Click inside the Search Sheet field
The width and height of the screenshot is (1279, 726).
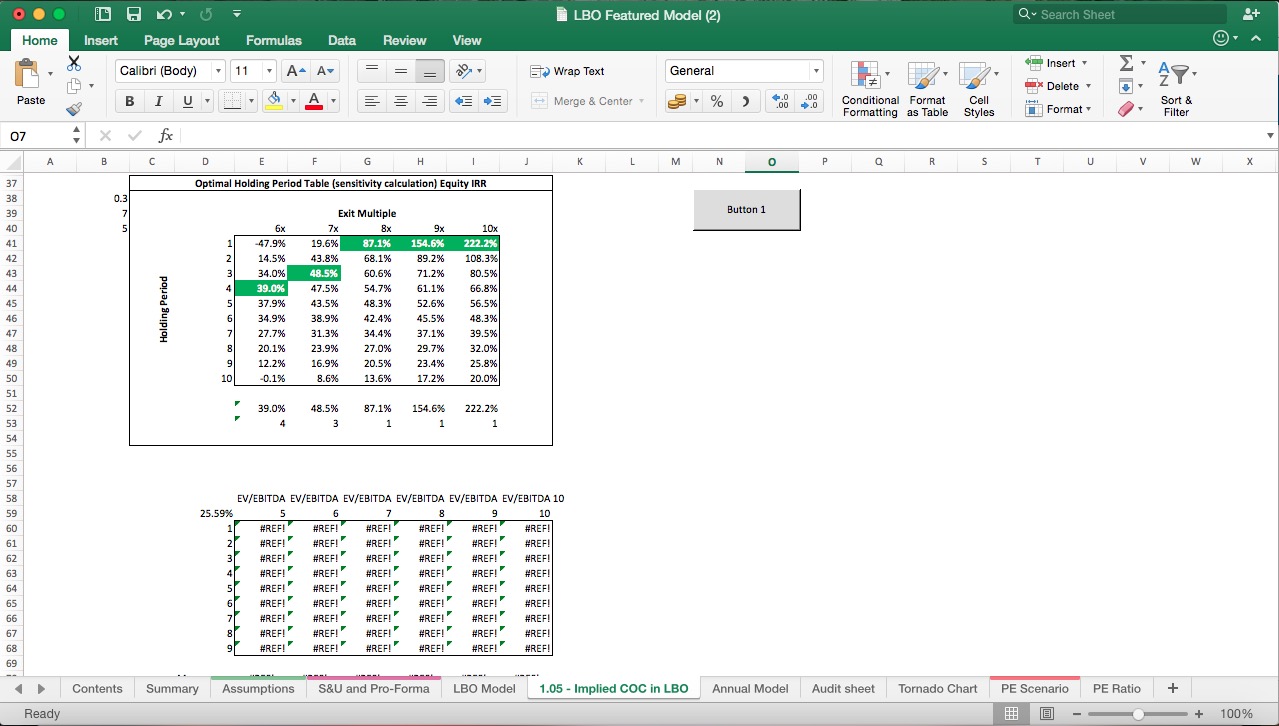[x=1120, y=14]
